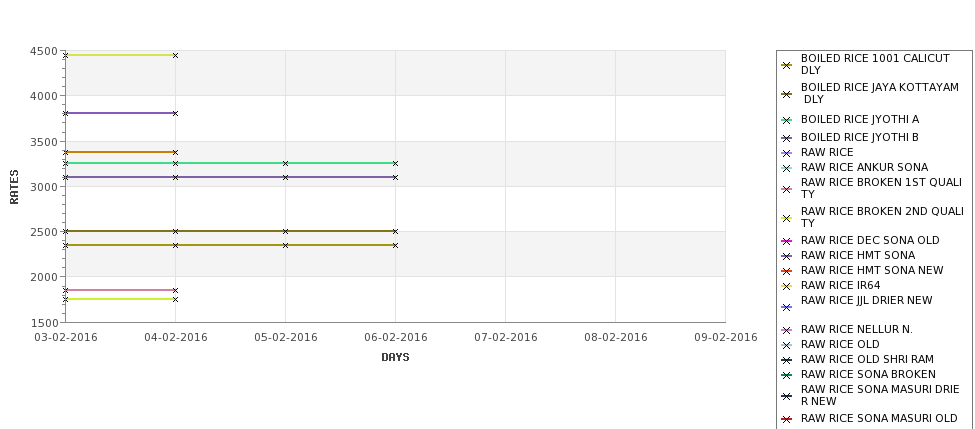Click the RATES axis title
The image size is (975, 429).
point(14,187)
